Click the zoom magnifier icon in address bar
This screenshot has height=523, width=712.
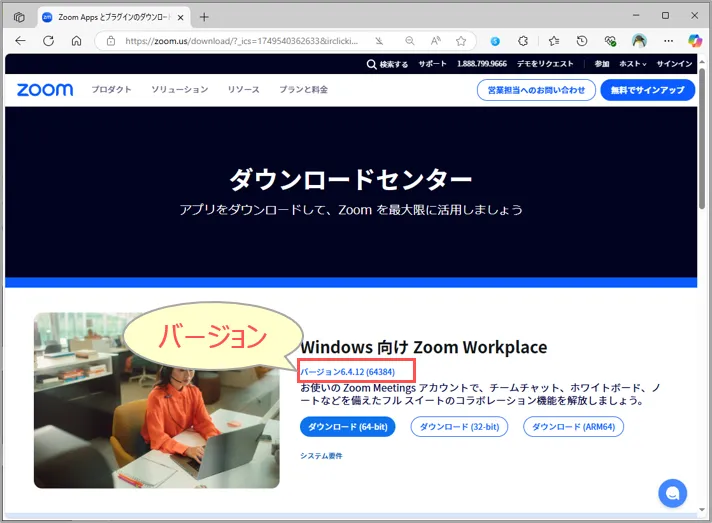[x=410, y=41]
